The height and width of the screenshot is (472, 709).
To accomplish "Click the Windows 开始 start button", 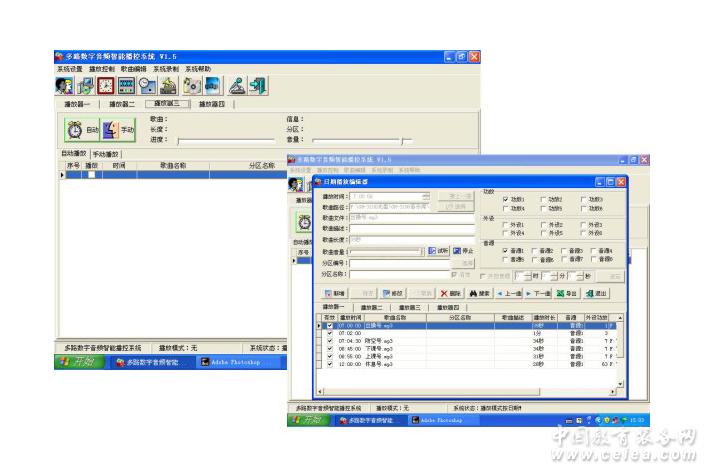I will tap(75, 361).
